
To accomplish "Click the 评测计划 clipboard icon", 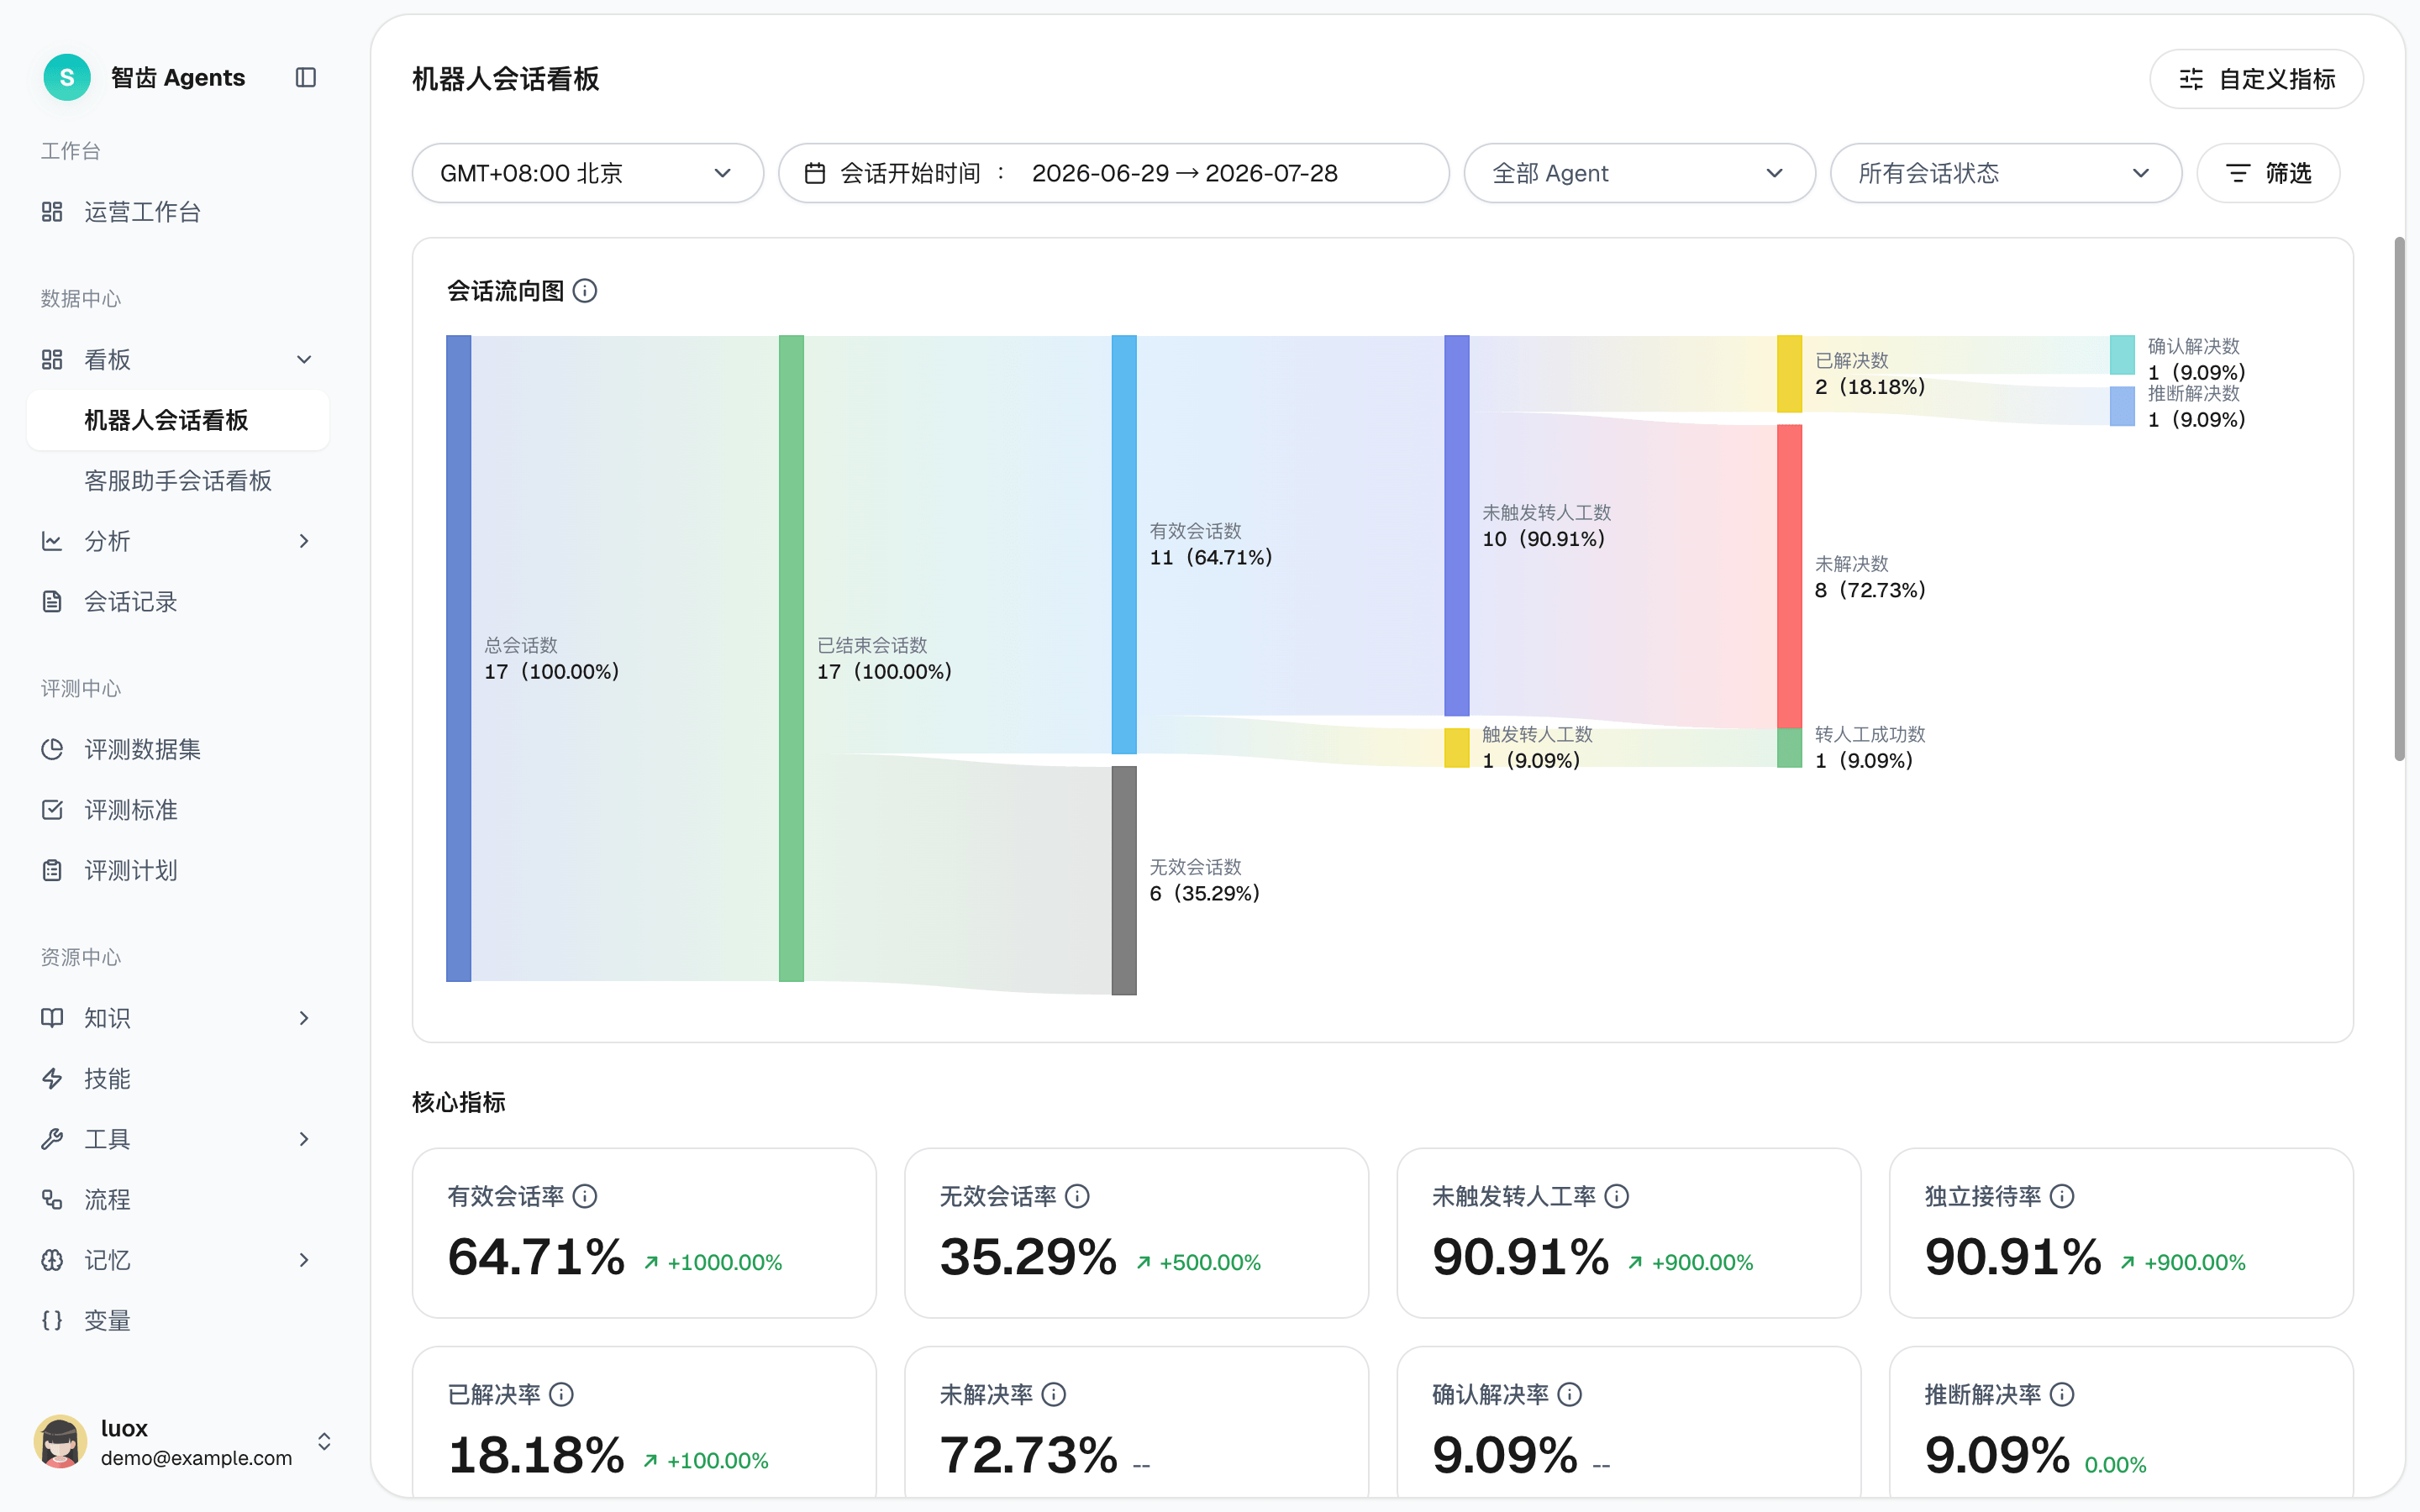I will (52, 870).
